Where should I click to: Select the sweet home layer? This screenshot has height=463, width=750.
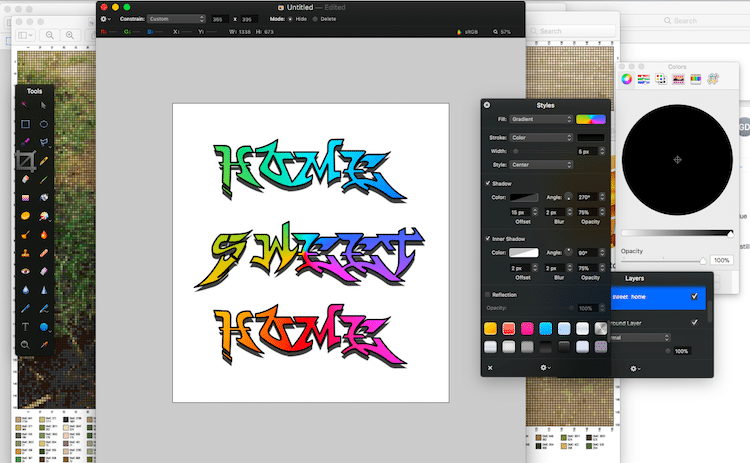[650, 297]
